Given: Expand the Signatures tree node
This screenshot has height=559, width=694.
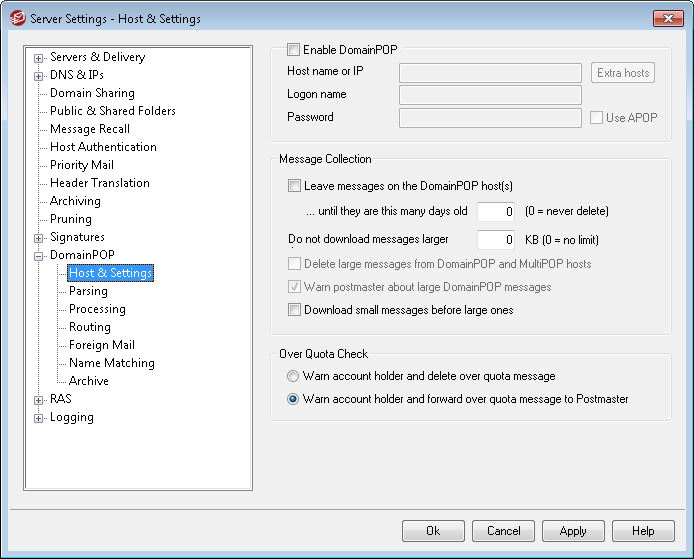Looking at the screenshot, I should click(39, 238).
